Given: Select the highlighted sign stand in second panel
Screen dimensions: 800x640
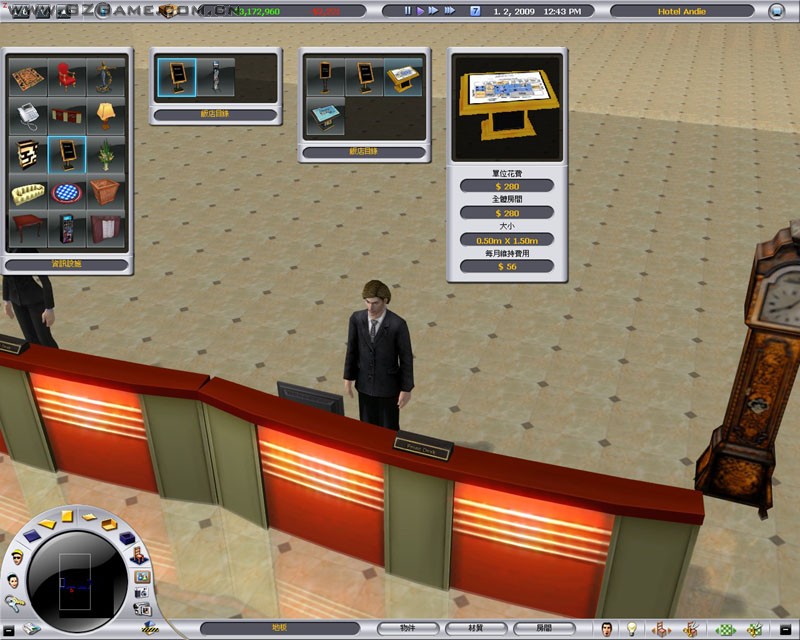Looking at the screenshot, I should pos(177,77).
